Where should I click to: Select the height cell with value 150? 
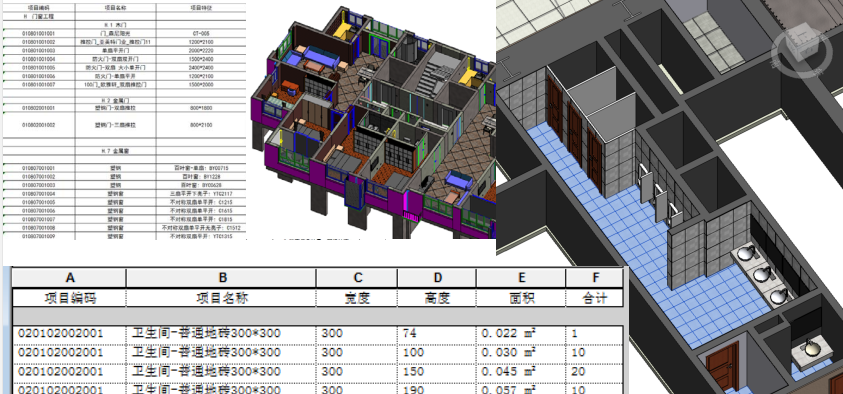437,372
